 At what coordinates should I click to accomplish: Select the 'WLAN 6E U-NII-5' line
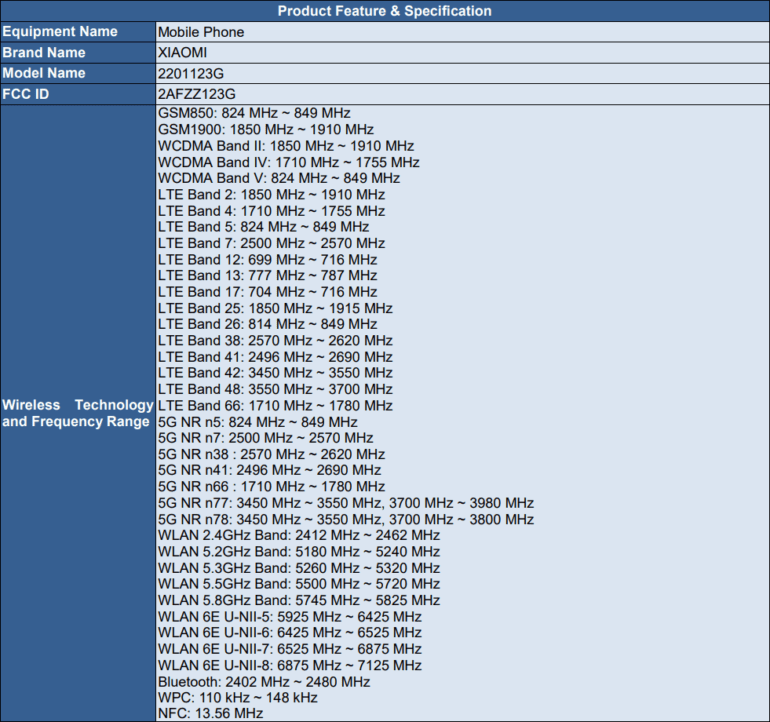point(290,616)
